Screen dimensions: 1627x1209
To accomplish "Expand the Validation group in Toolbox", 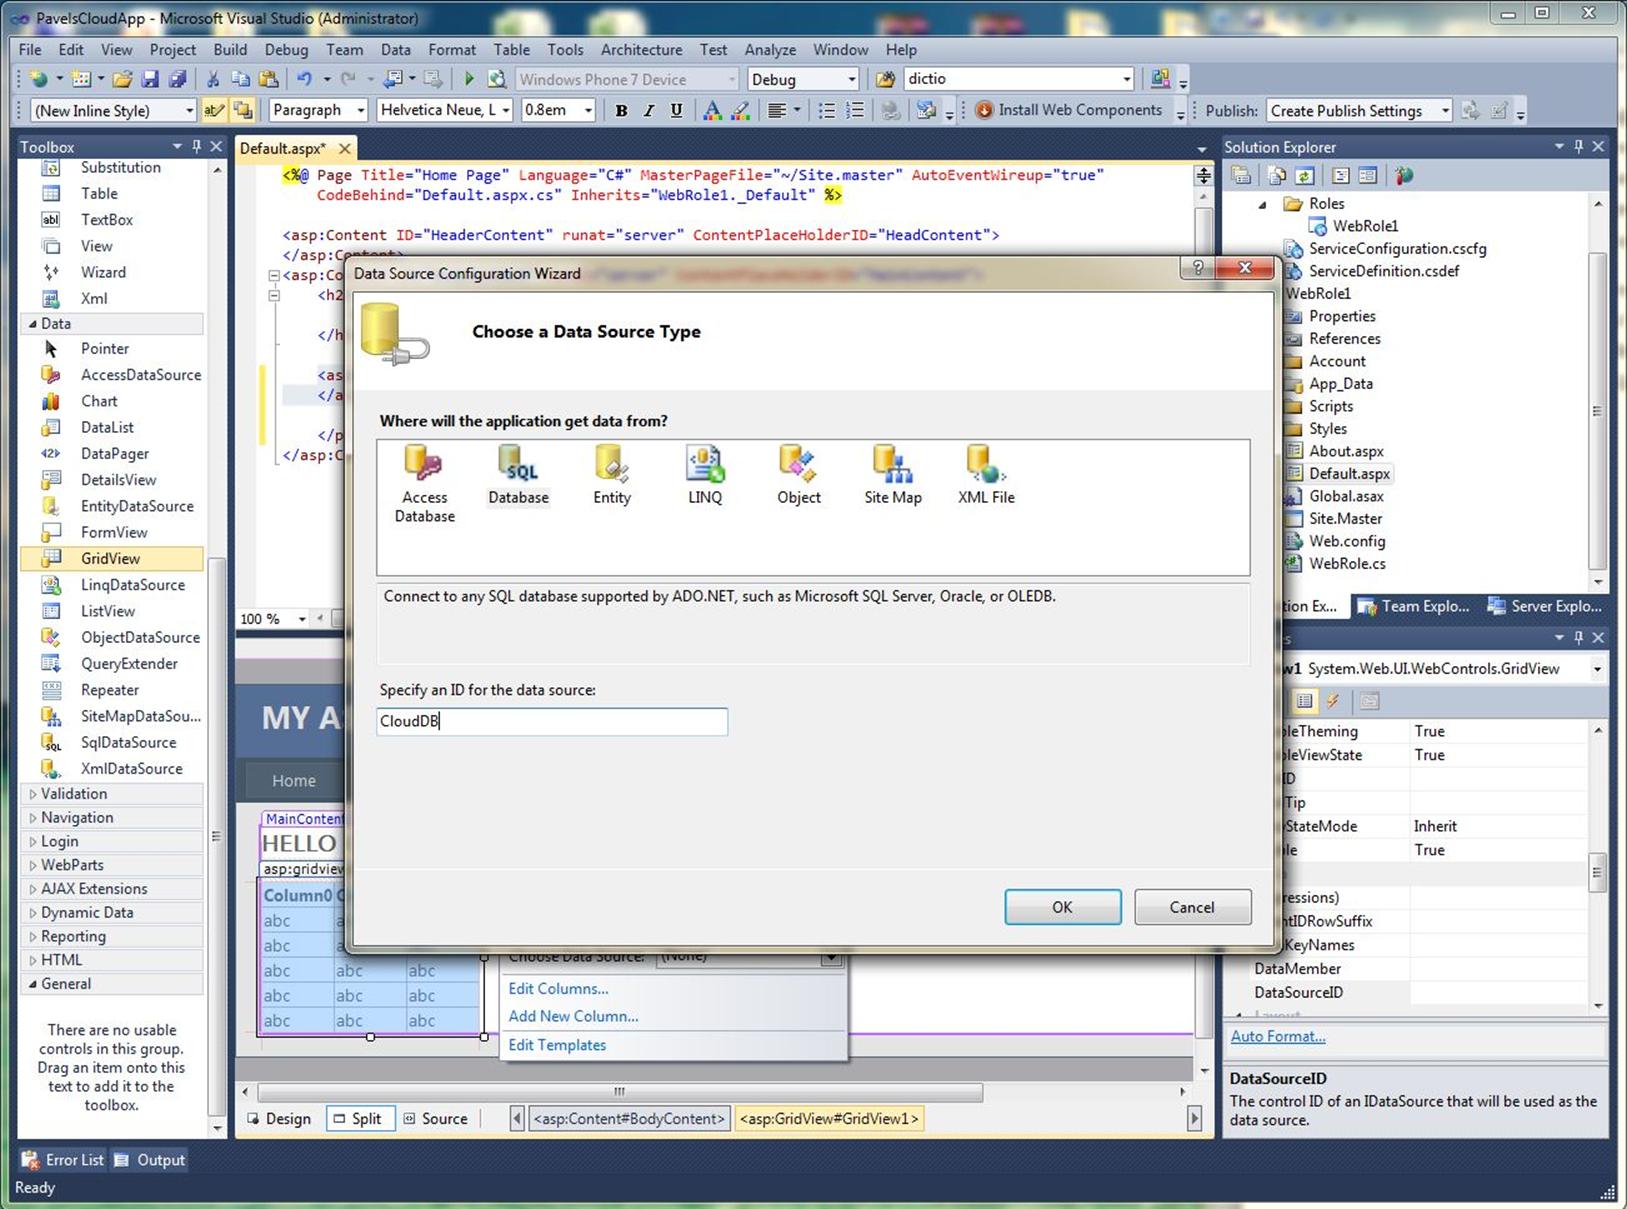I will pyautogui.click(x=32, y=794).
